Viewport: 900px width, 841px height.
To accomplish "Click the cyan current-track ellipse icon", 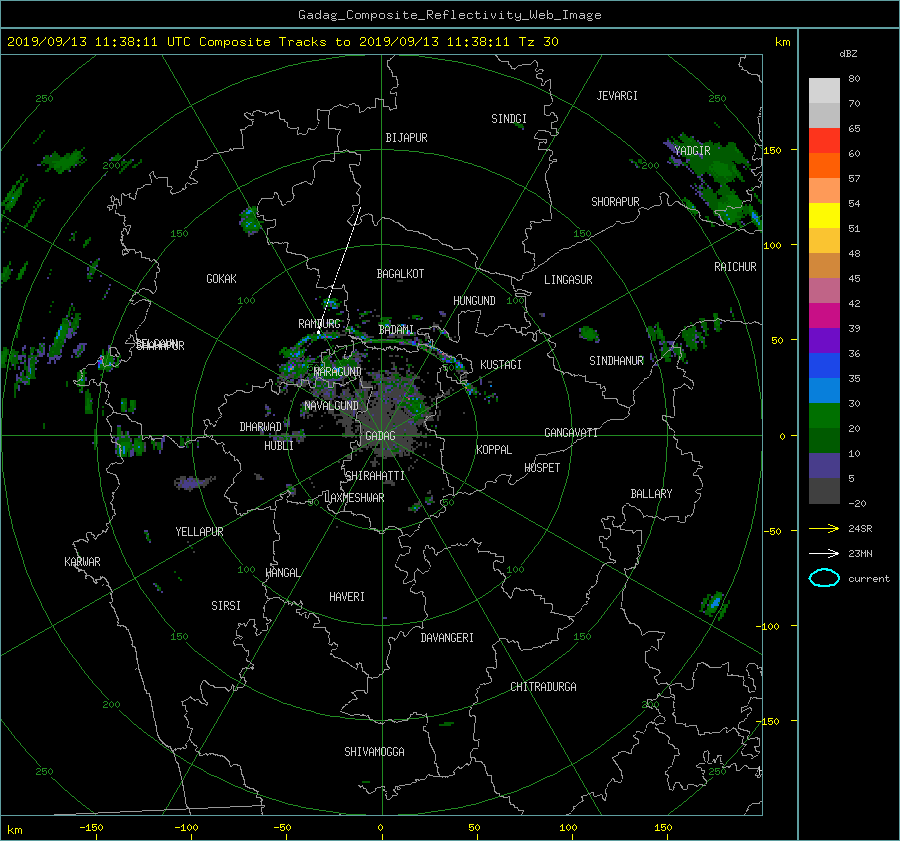I will coord(824,578).
